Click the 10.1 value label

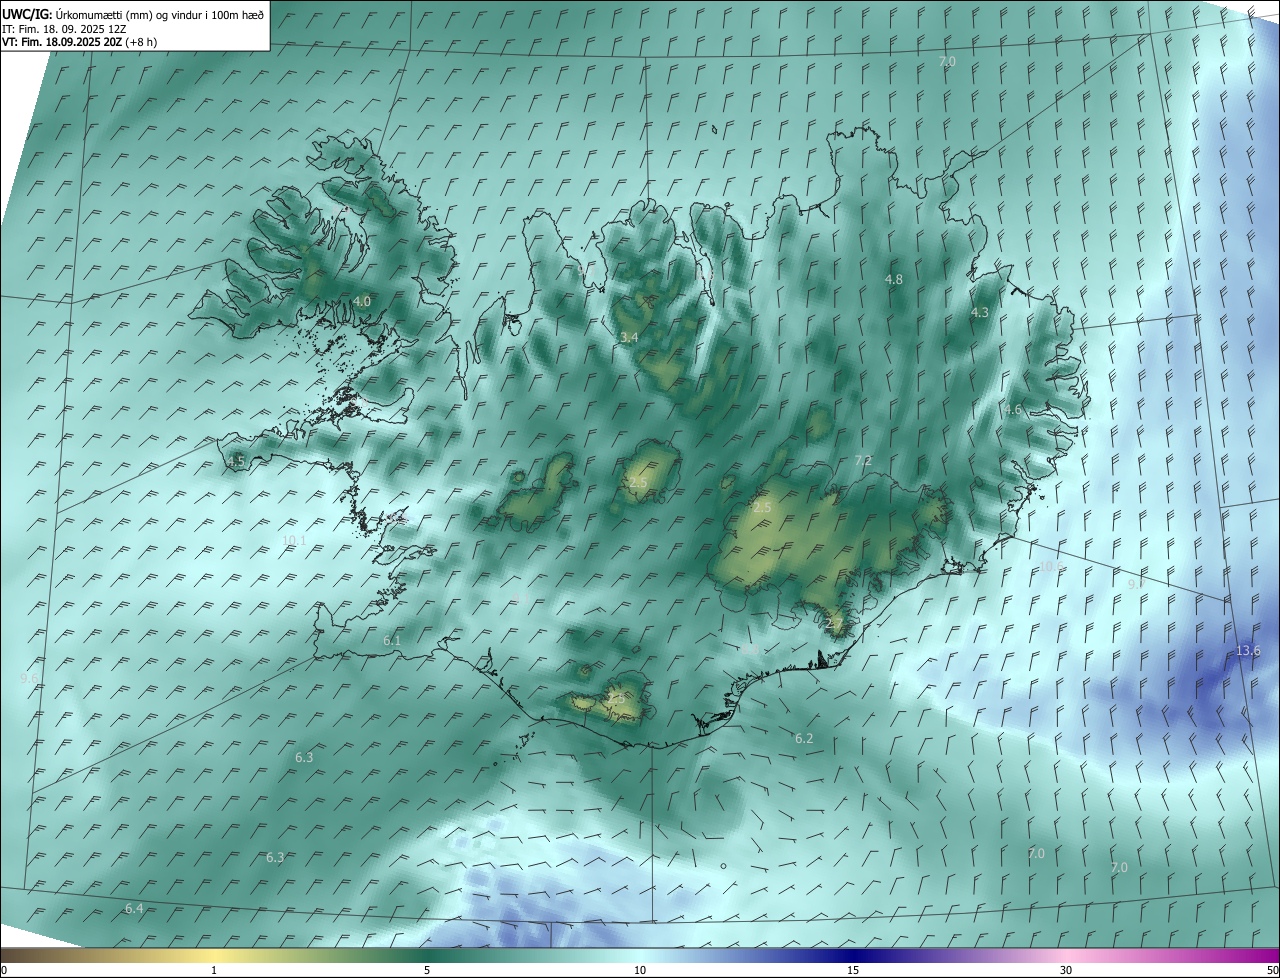[294, 541]
